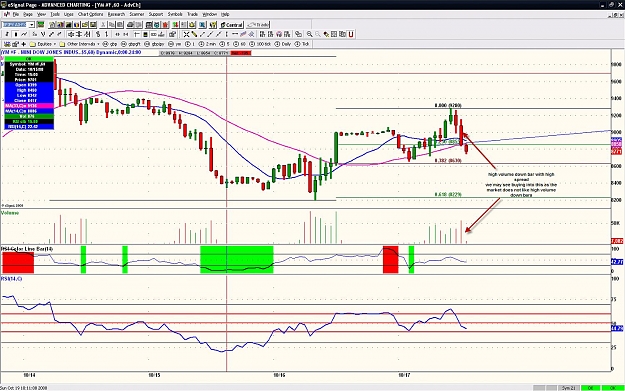Screen dimensions: 625x391
Task: Click the Central toolbar button
Action: (x=232, y=25)
